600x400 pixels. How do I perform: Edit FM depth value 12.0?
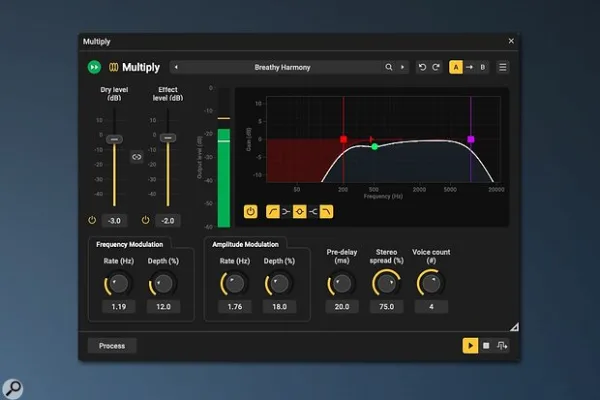tap(163, 307)
